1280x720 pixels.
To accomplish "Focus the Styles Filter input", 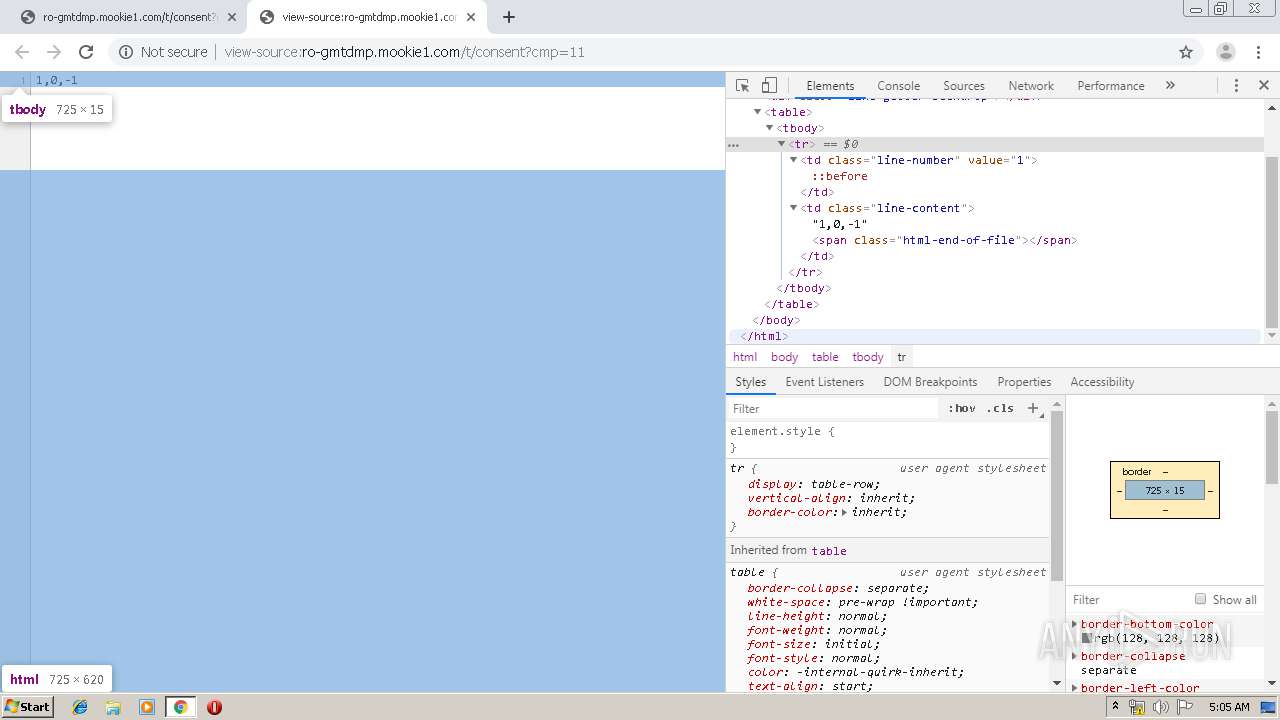I will point(835,408).
